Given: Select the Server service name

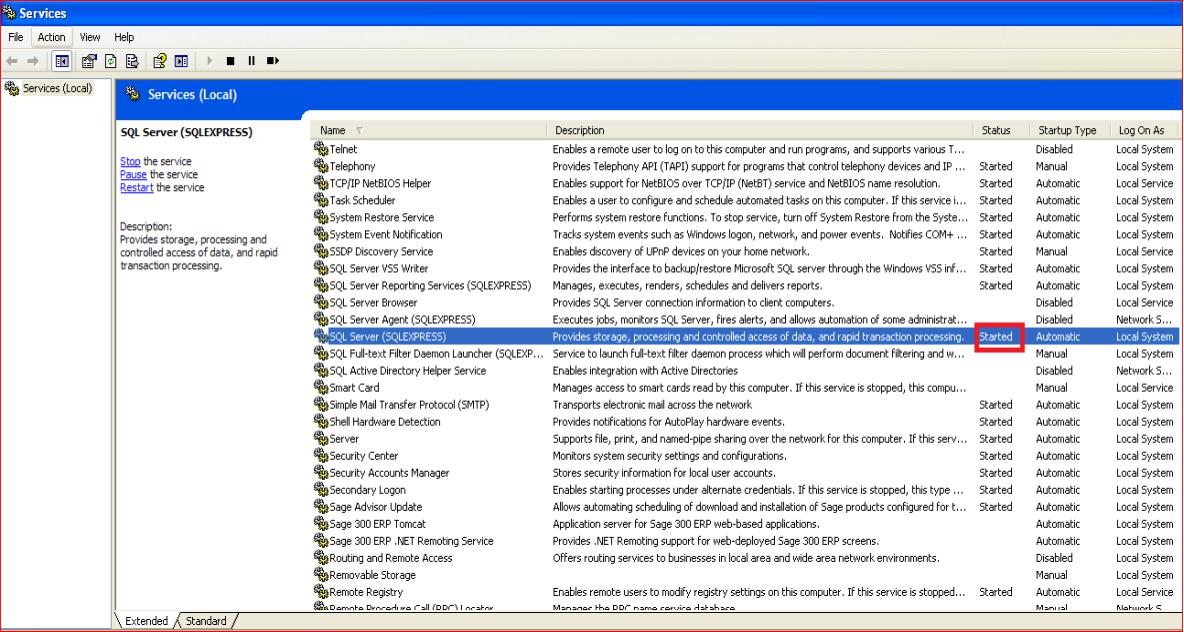Looking at the screenshot, I should pos(344,439).
